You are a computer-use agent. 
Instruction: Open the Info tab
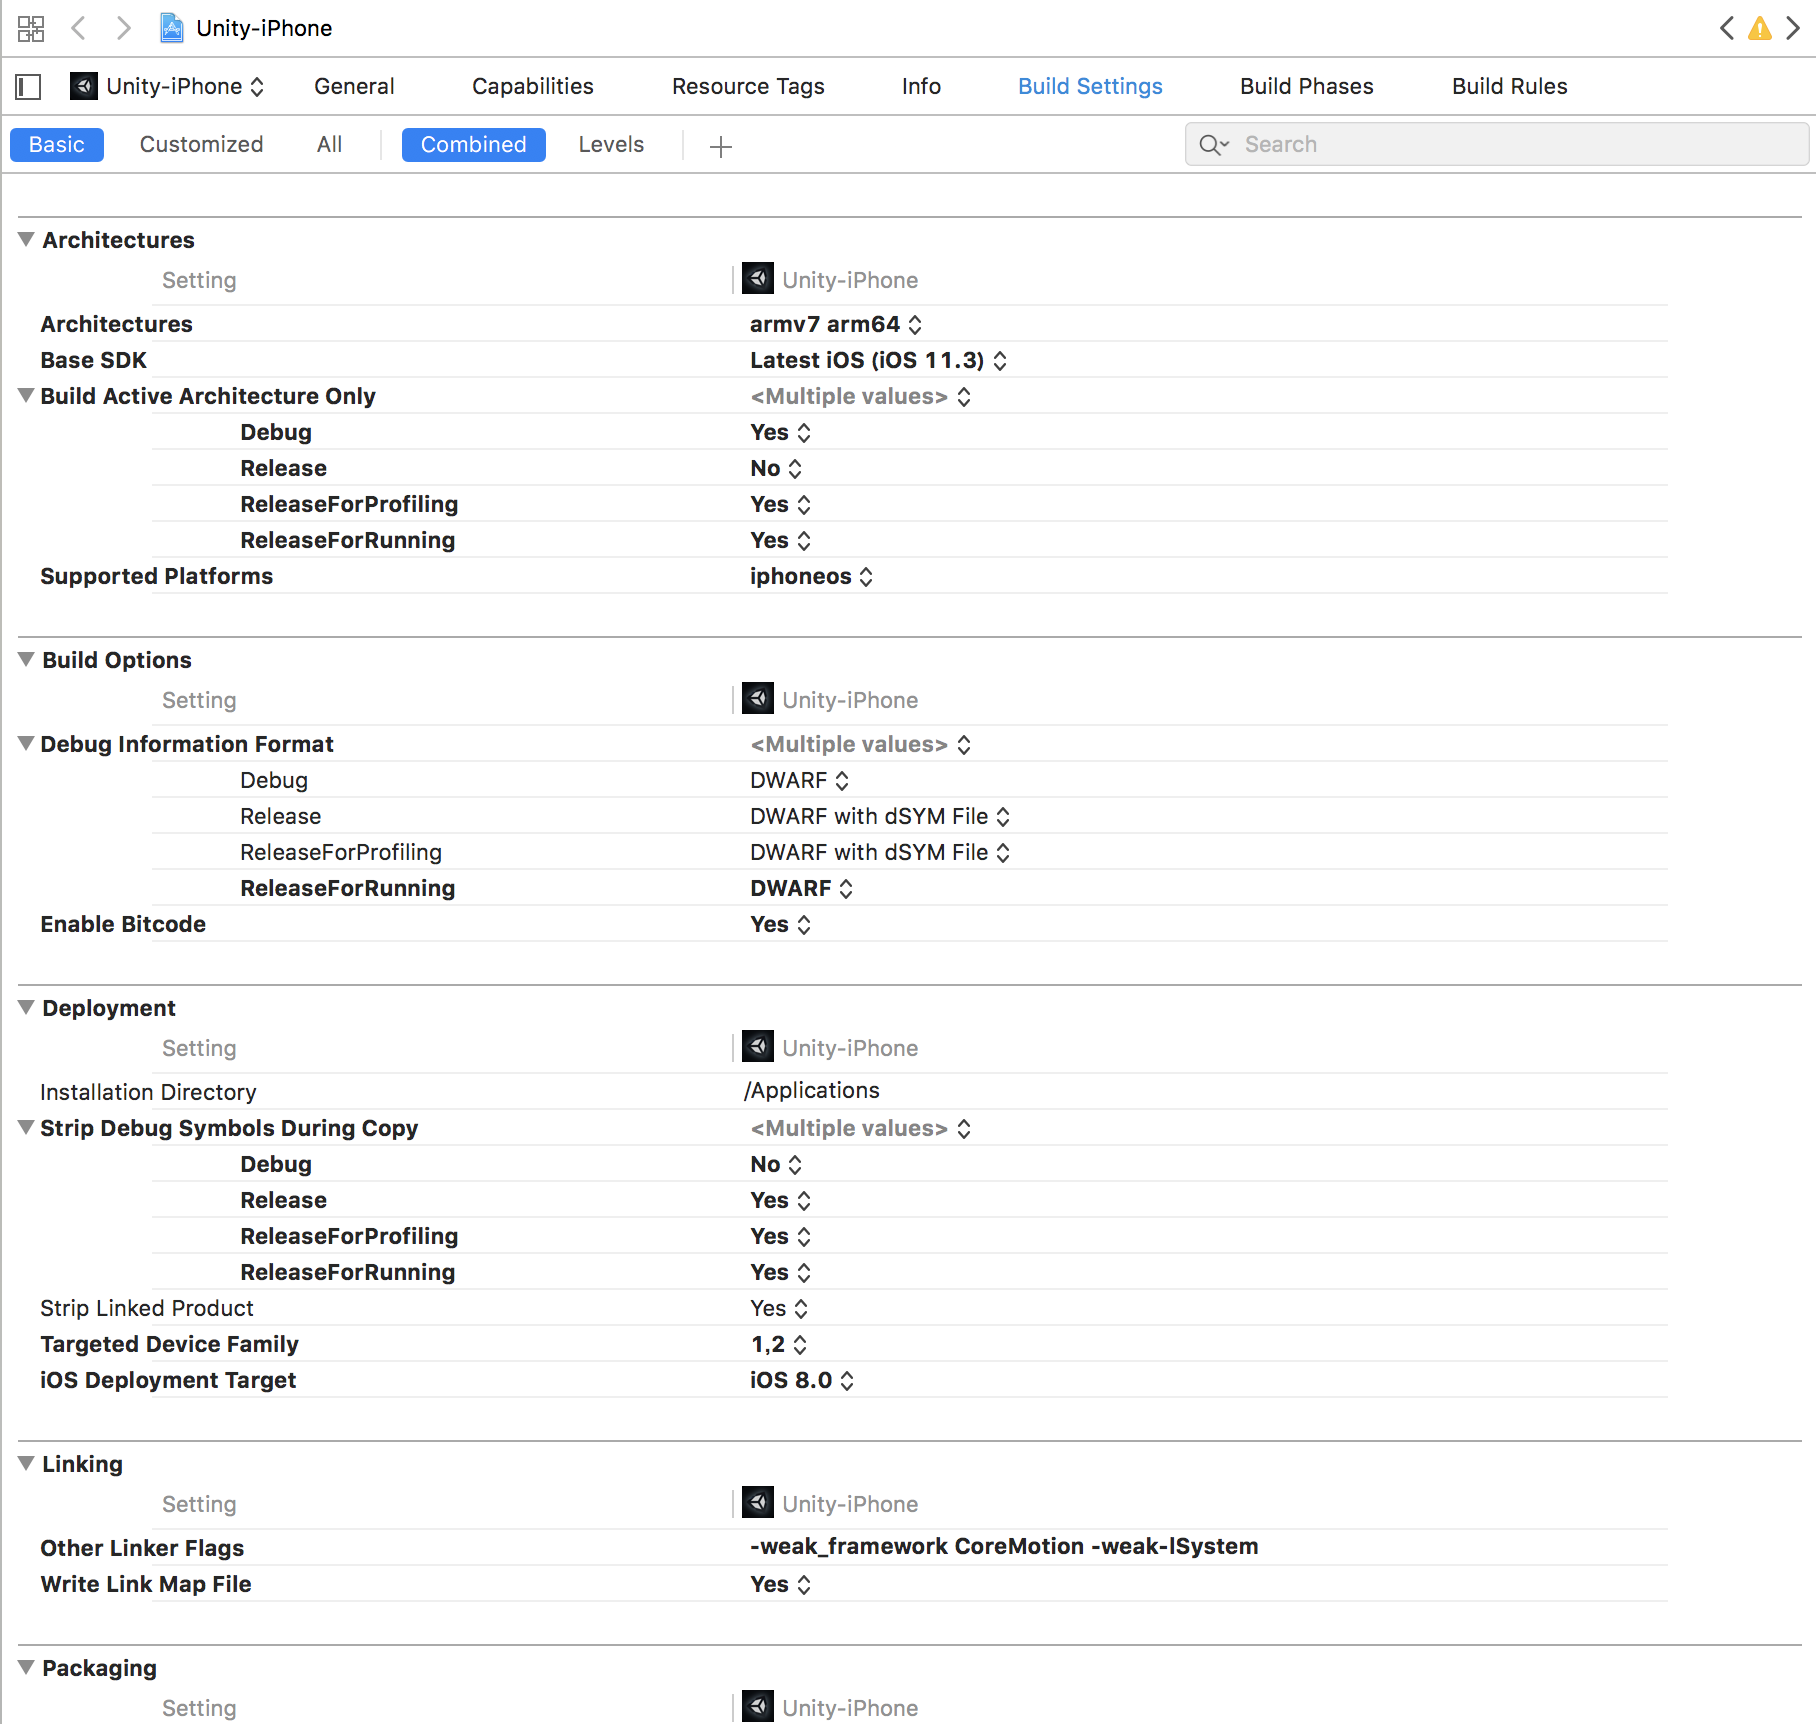click(921, 86)
